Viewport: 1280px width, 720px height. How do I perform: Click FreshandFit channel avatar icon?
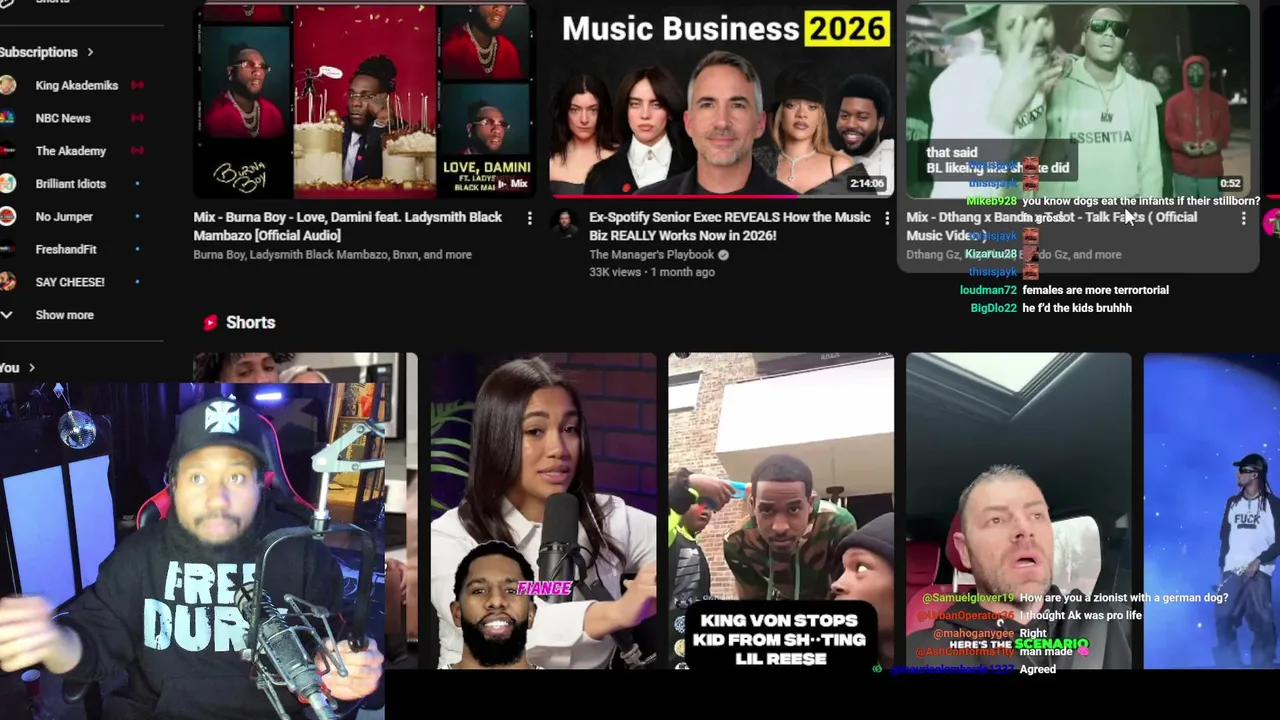7,249
